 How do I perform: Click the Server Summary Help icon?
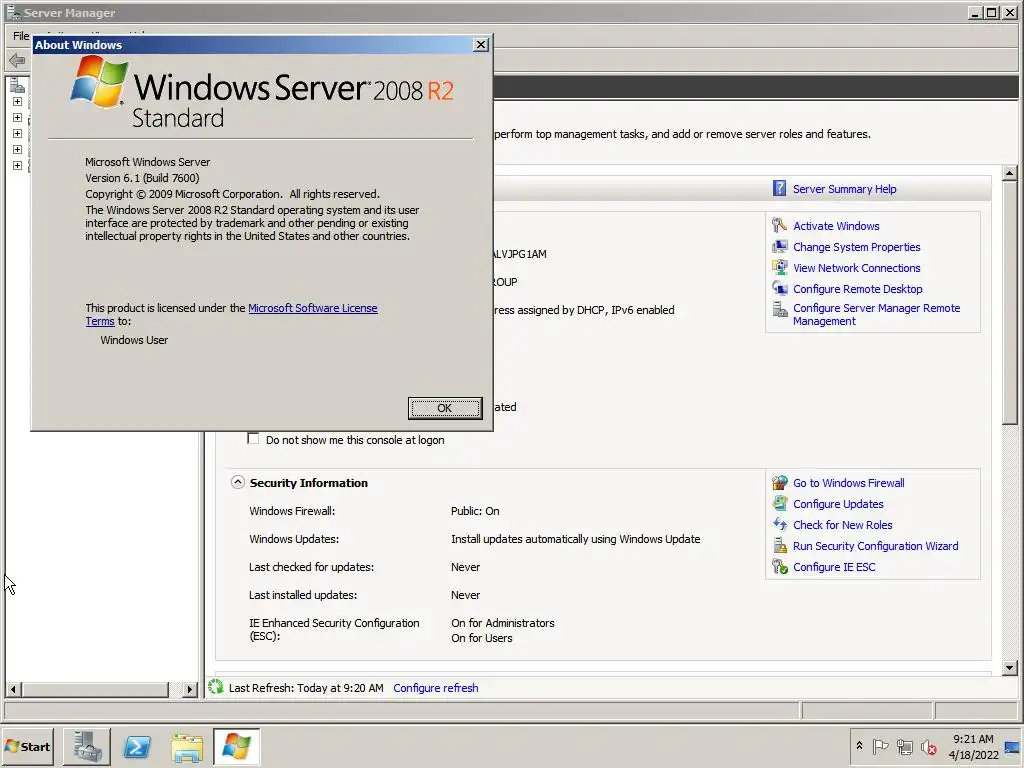(x=779, y=188)
